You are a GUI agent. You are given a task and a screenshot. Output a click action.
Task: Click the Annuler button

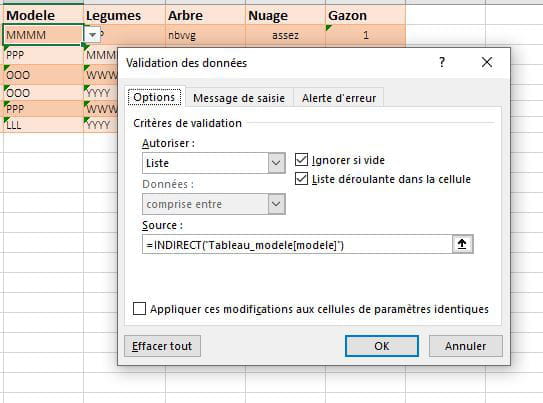click(x=465, y=346)
